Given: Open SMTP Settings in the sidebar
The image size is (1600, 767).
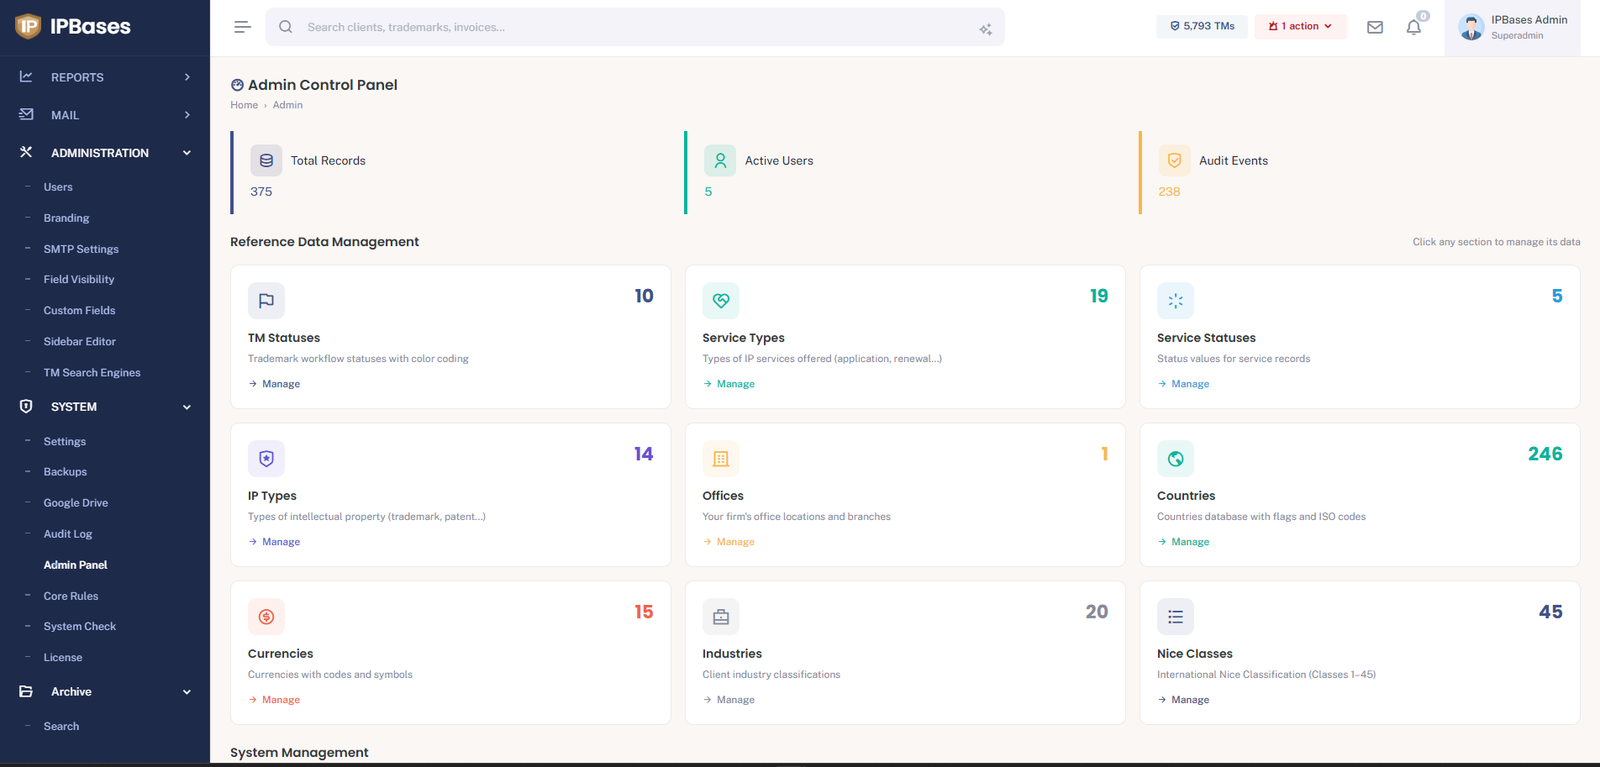Looking at the screenshot, I should click(x=81, y=249).
